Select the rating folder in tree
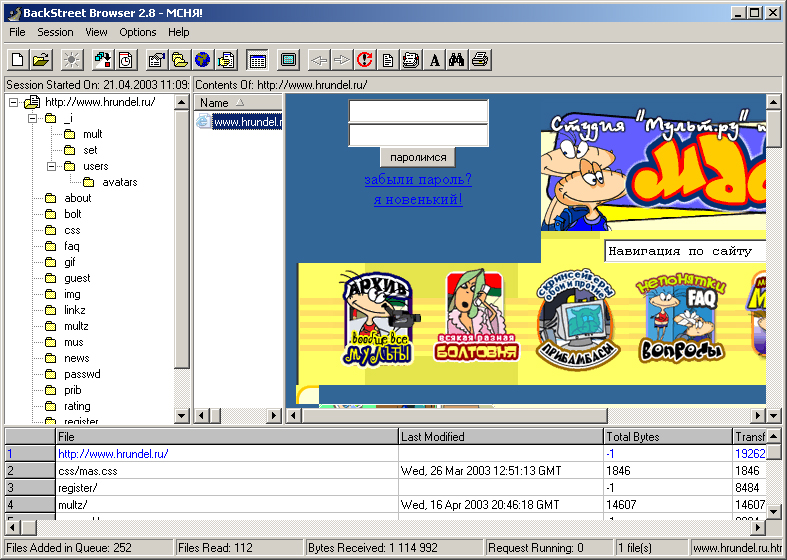Image resolution: width=787 pixels, height=560 pixels. [77, 406]
